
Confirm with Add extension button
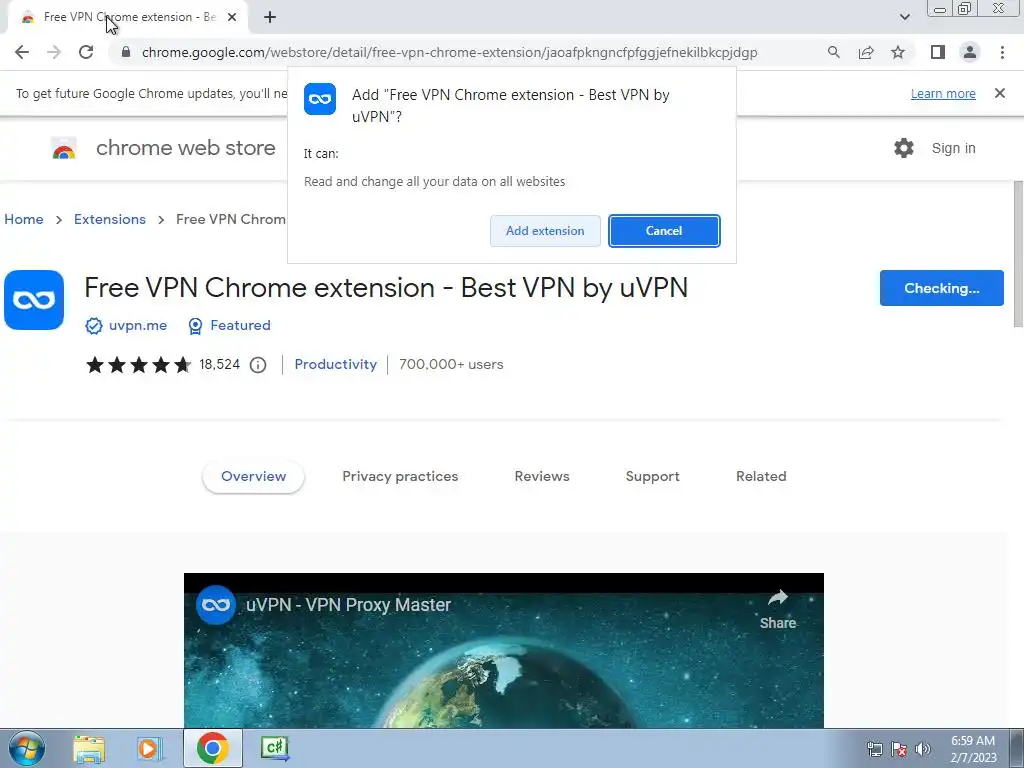click(545, 231)
